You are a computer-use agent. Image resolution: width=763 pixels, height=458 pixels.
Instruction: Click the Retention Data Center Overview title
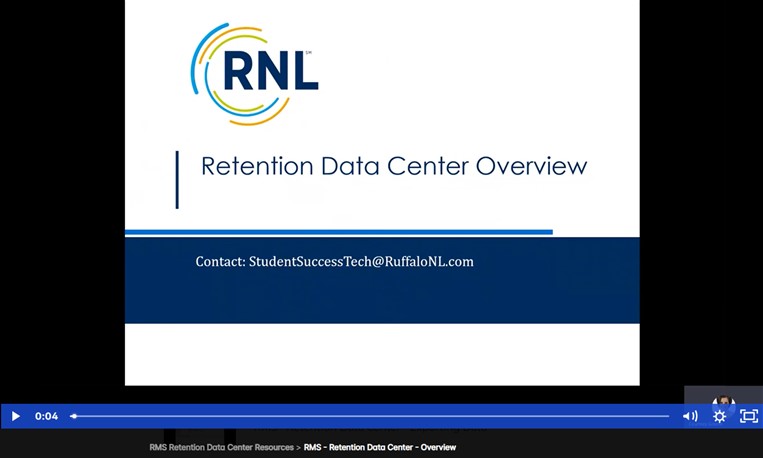coord(394,166)
